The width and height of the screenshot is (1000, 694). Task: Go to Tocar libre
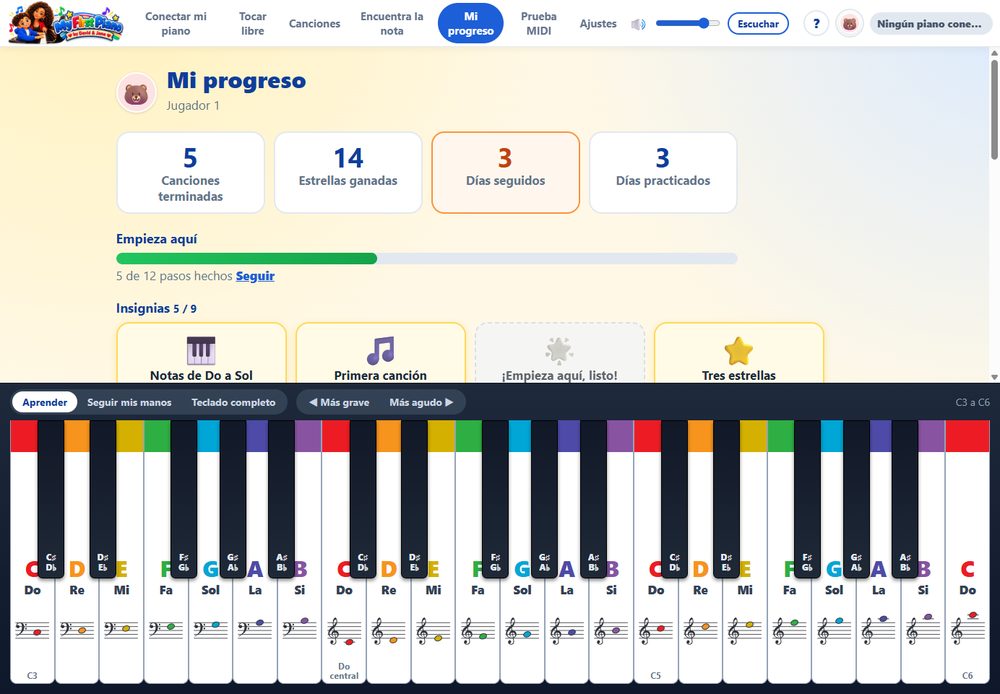(253, 24)
